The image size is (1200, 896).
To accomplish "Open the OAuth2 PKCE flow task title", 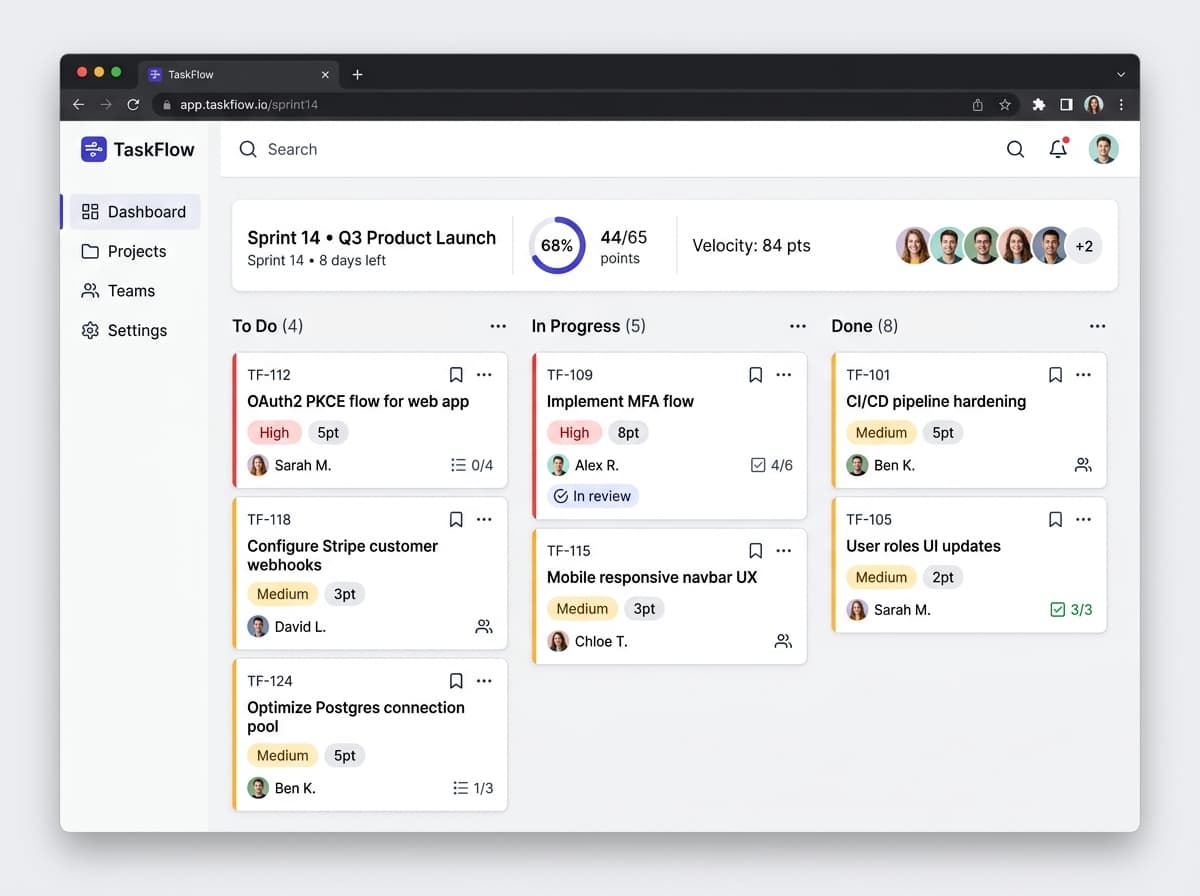I will click(358, 401).
